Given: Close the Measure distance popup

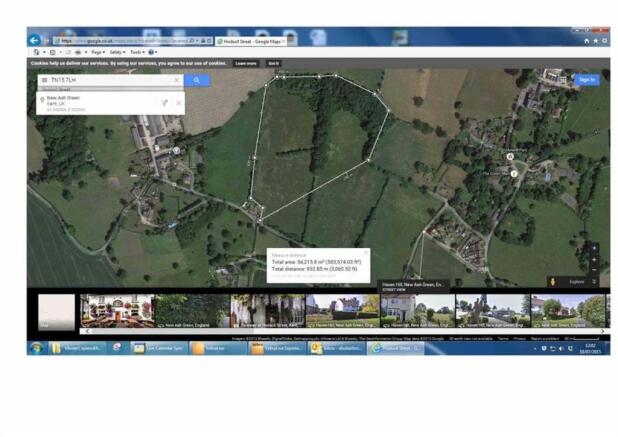Looking at the screenshot, I should (365, 253).
